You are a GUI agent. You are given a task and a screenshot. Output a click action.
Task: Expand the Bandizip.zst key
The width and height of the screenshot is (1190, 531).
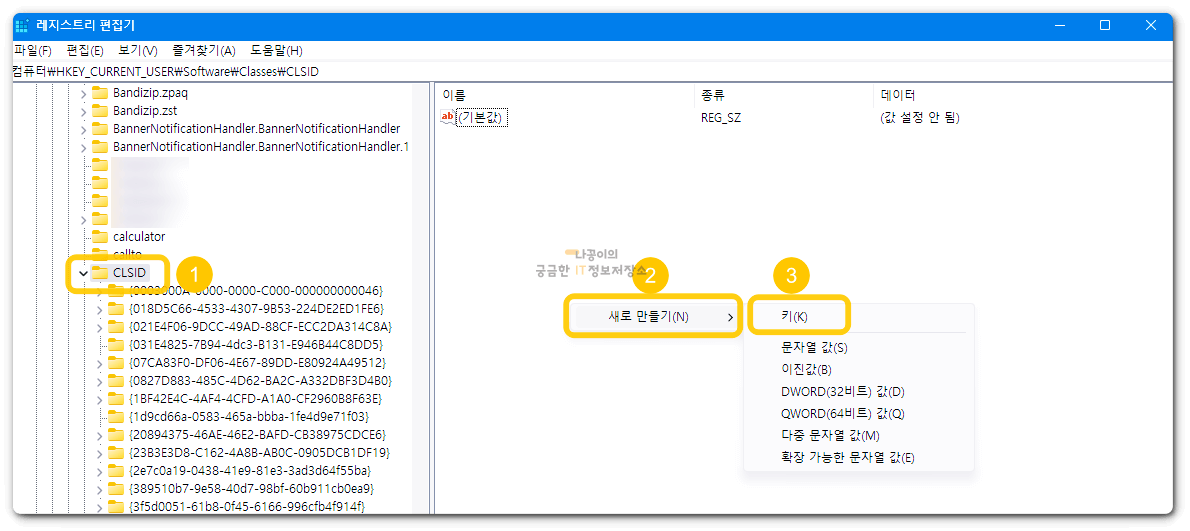(83, 111)
